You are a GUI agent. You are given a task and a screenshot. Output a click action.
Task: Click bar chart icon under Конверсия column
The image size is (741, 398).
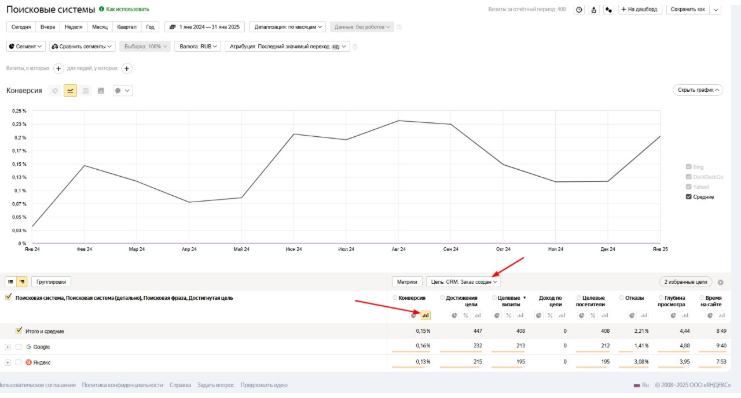point(425,315)
